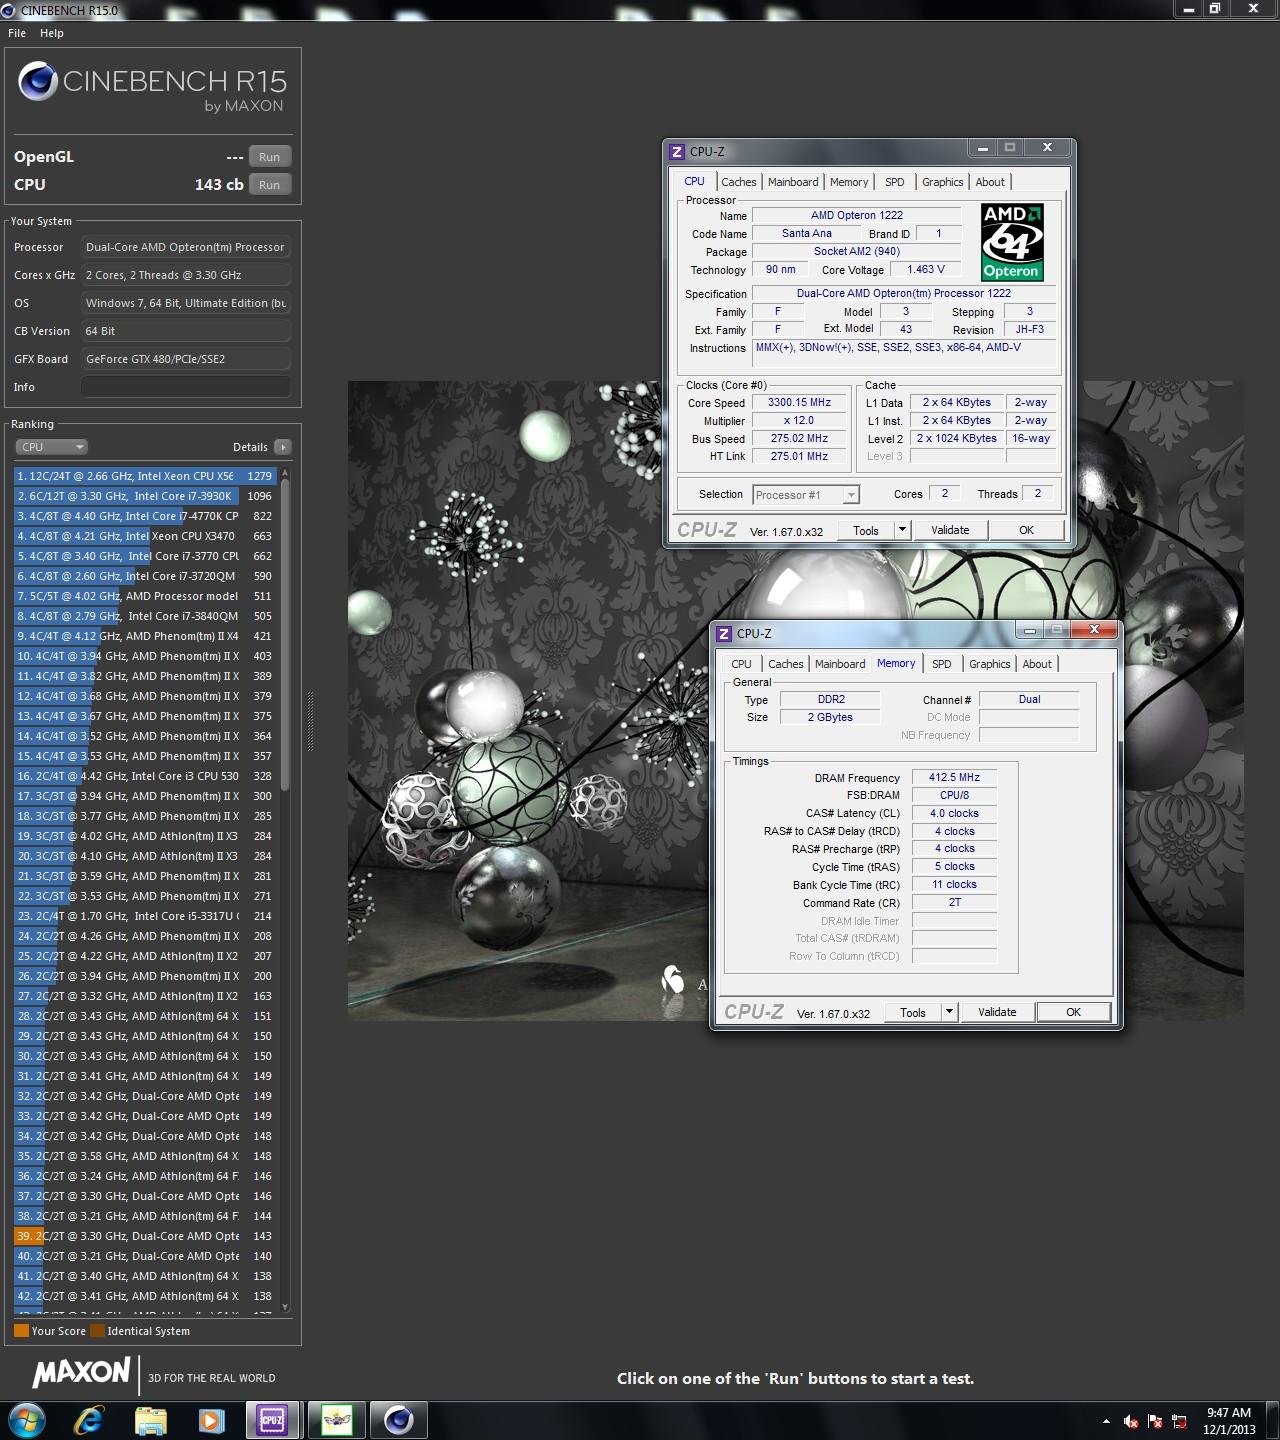
Task: Switch to Cinebench taskbar button
Action: [399, 1420]
